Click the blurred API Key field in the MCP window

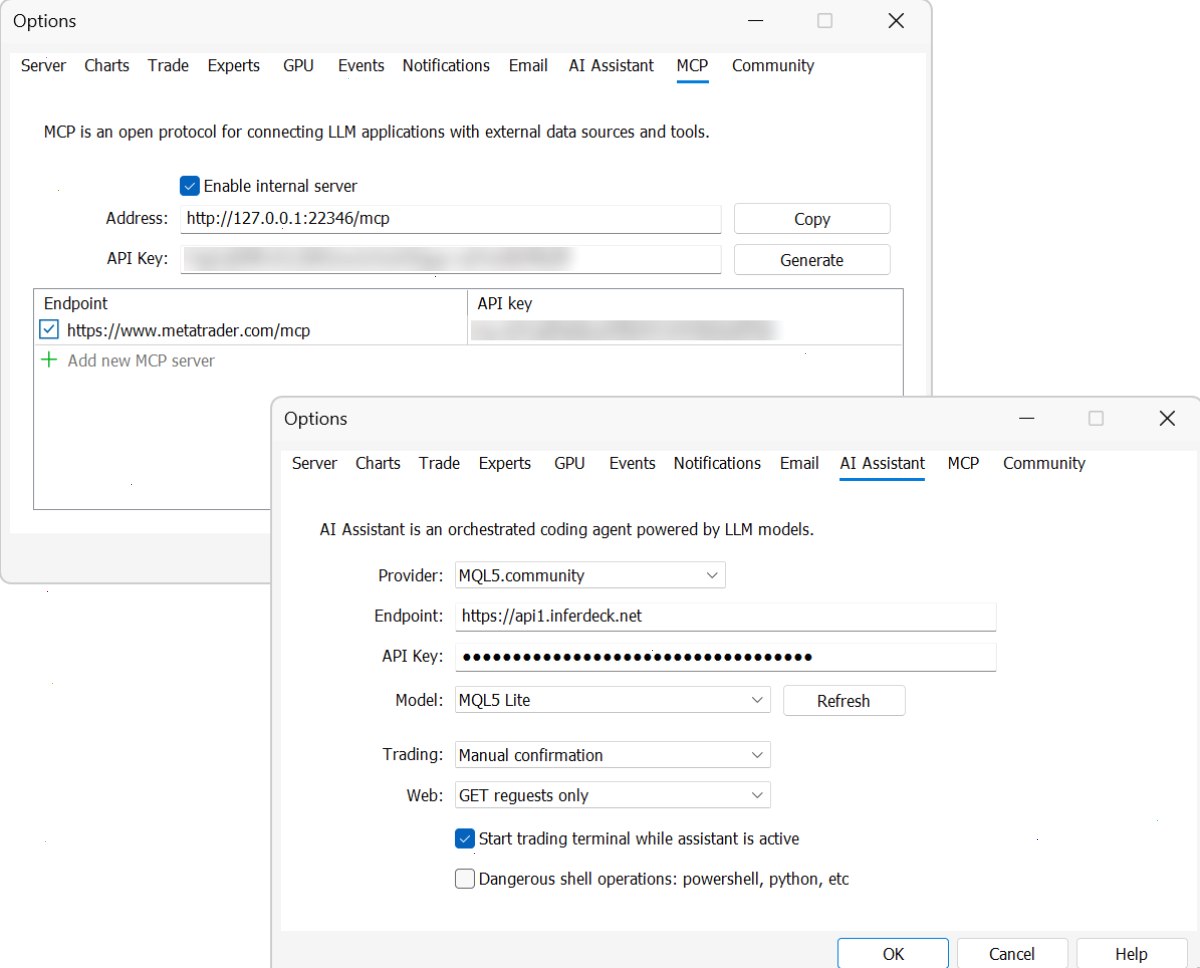coord(451,259)
